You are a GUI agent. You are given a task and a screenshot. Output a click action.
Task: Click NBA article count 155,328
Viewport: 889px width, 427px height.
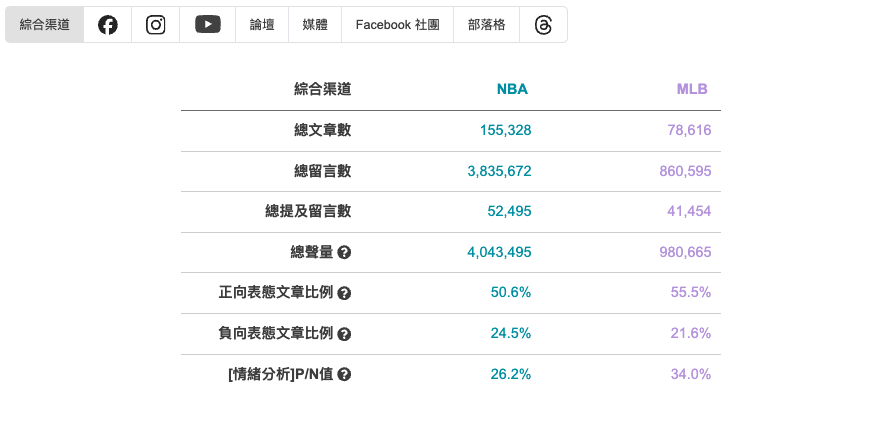click(506, 130)
